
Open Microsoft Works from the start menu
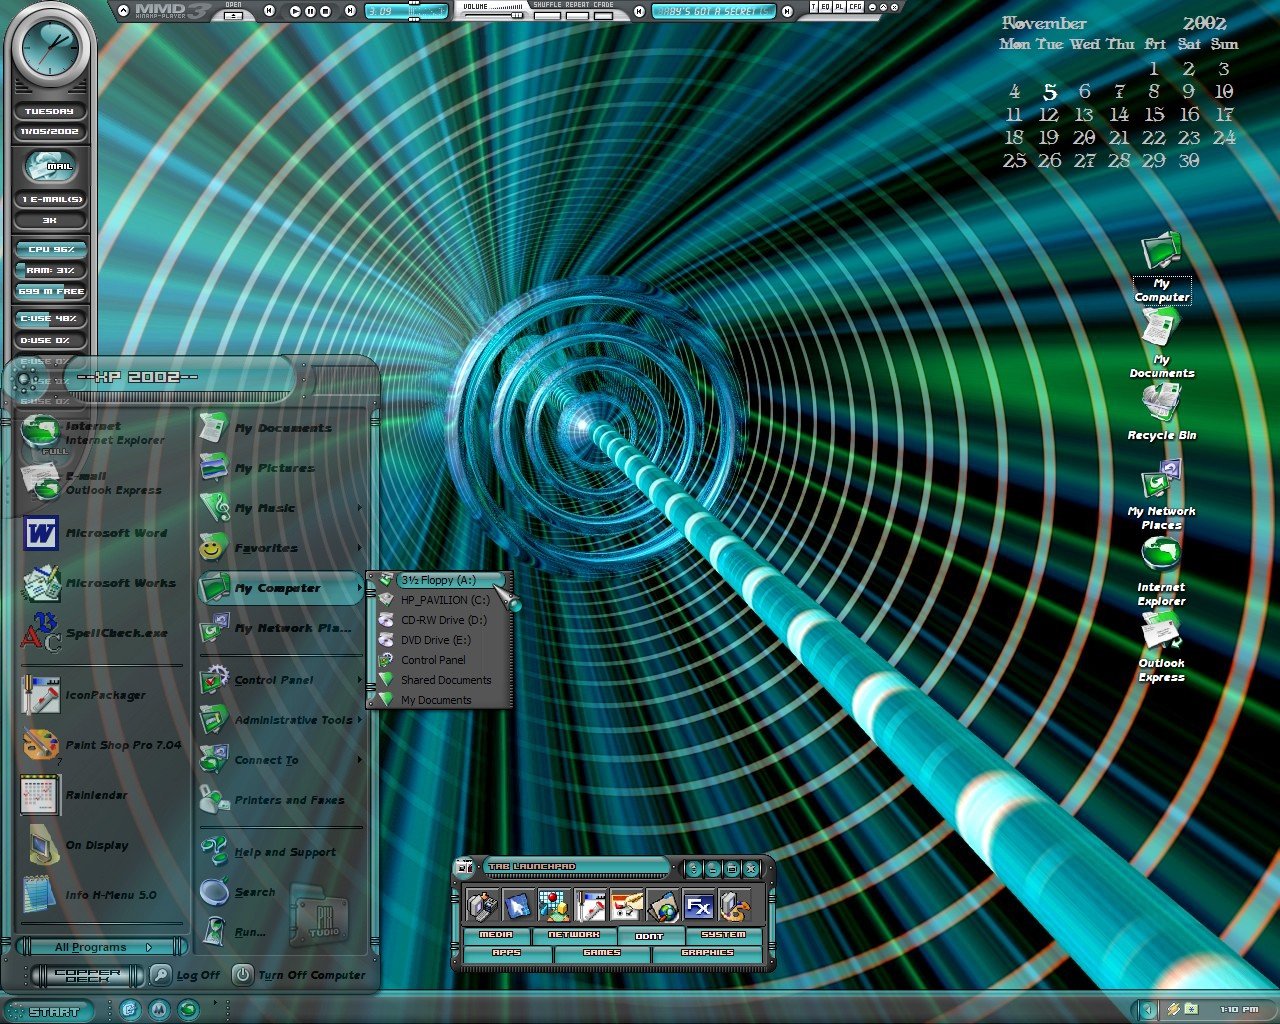(x=100, y=583)
